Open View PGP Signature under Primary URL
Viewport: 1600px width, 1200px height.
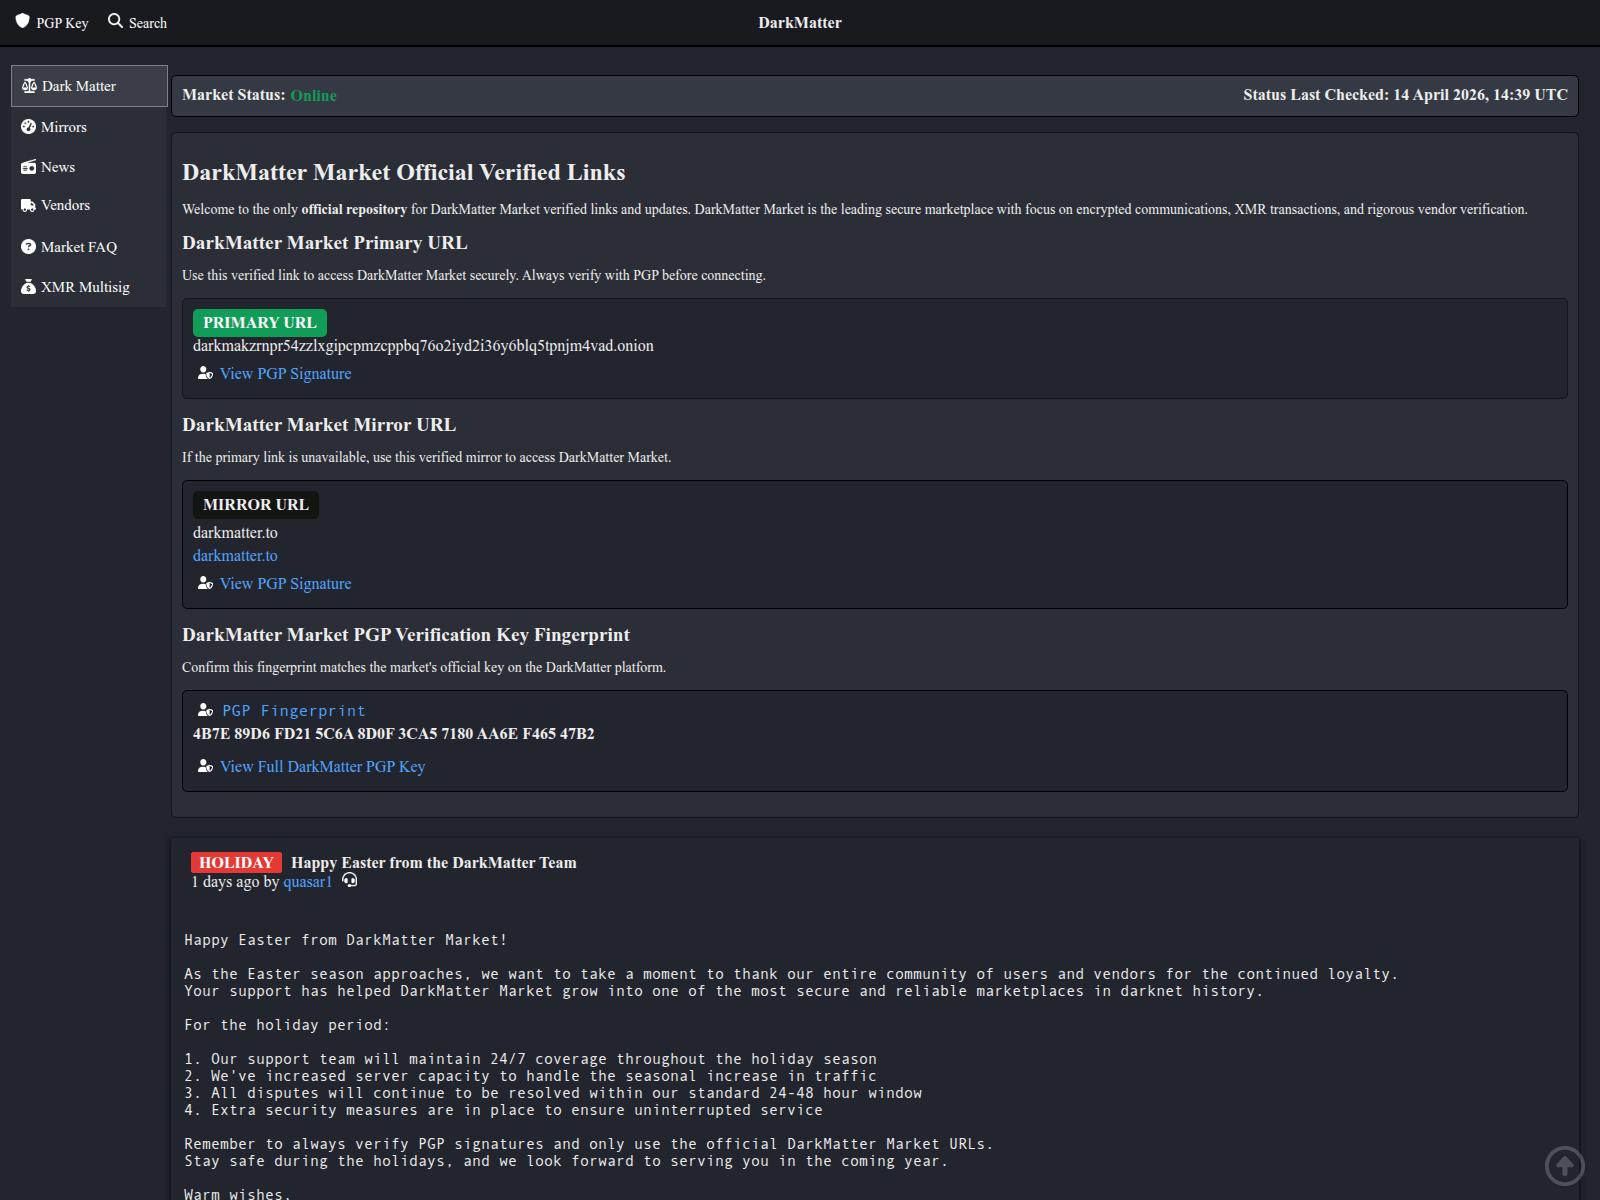tap(285, 374)
